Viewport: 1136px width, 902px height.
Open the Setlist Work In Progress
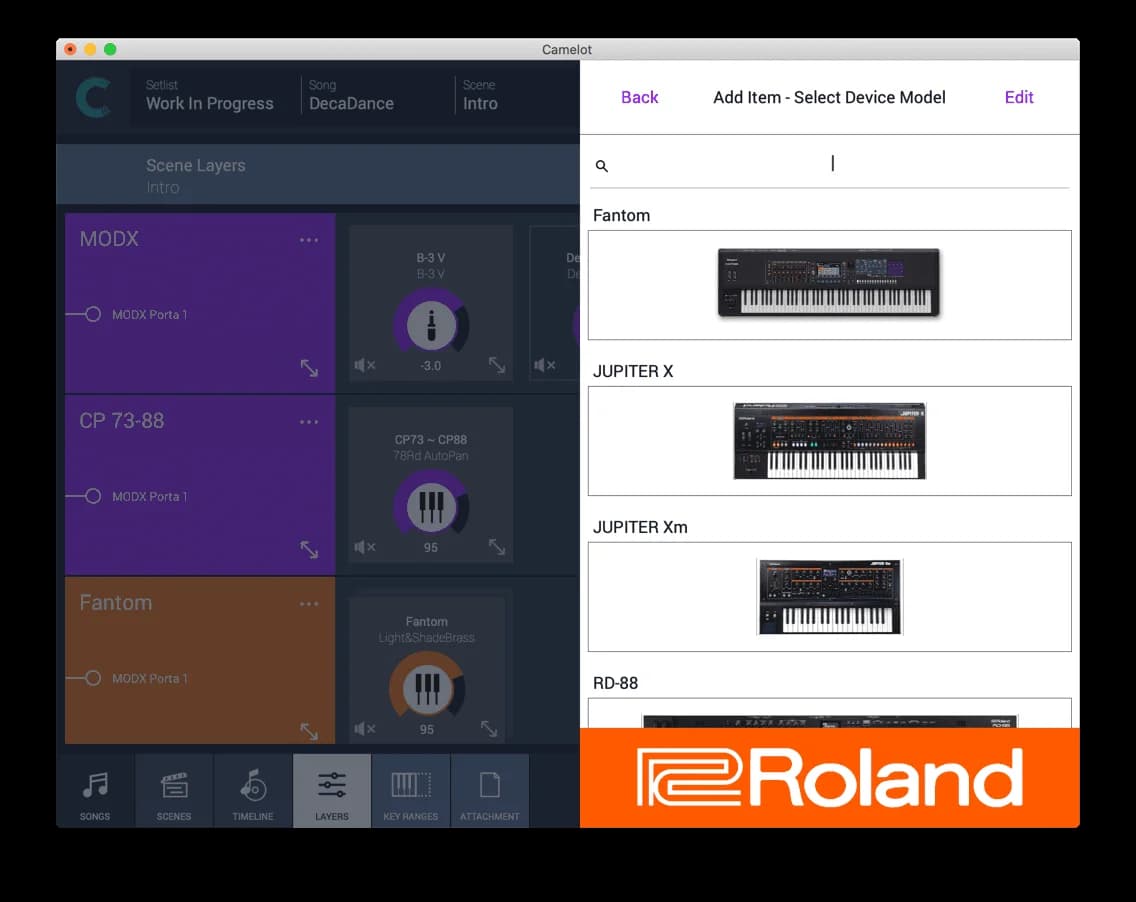pos(211,94)
